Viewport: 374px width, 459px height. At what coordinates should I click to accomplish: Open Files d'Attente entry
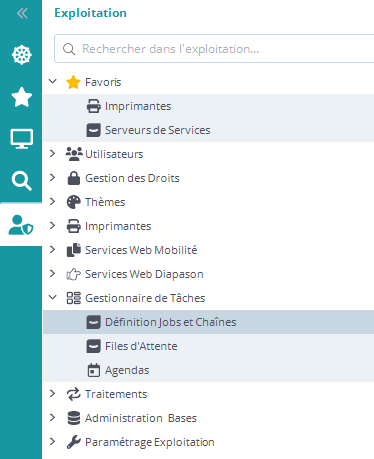coord(209,346)
